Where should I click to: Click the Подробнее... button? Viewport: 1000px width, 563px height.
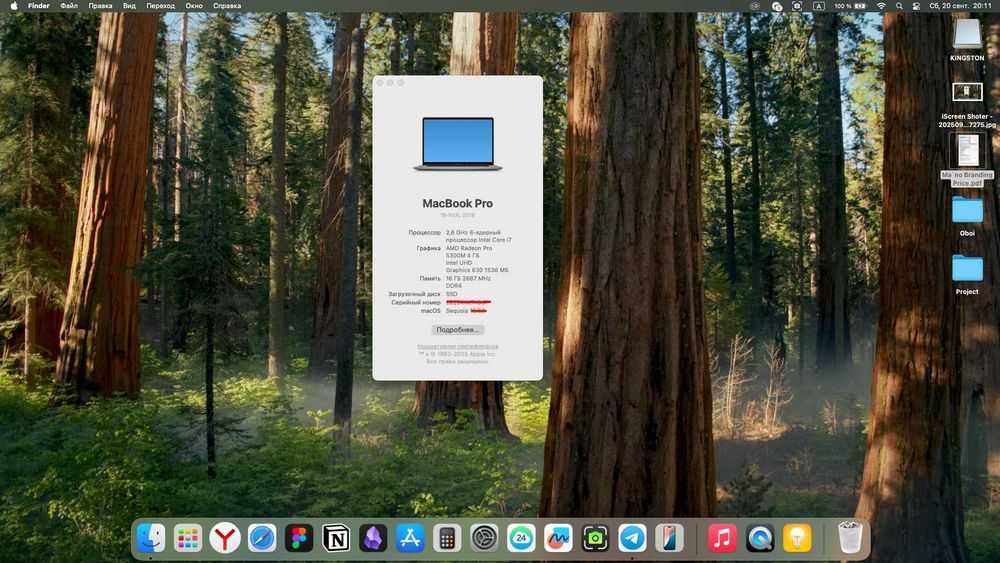pyautogui.click(x=457, y=330)
